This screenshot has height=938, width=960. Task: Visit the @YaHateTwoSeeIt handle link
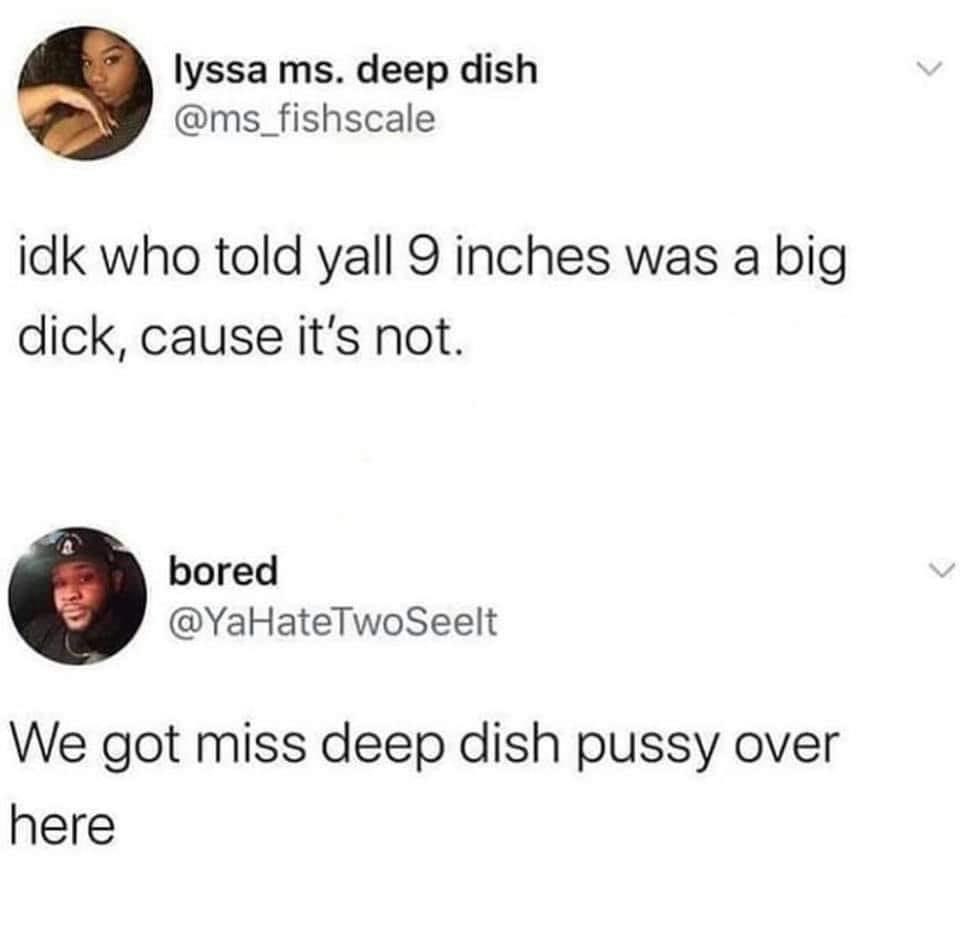click(x=333, y=622)
